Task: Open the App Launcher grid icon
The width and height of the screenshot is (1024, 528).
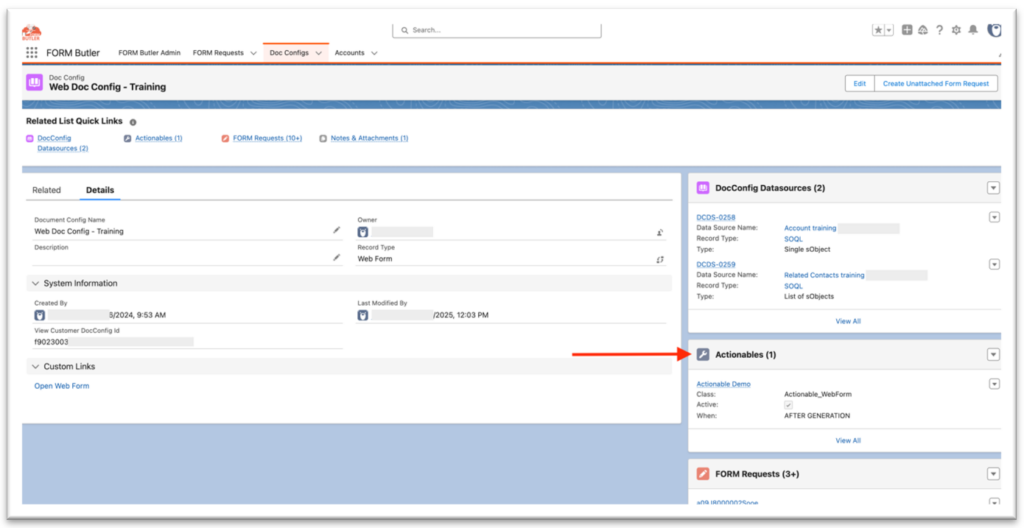Action: pyautogui.click(x=32, y=53)
